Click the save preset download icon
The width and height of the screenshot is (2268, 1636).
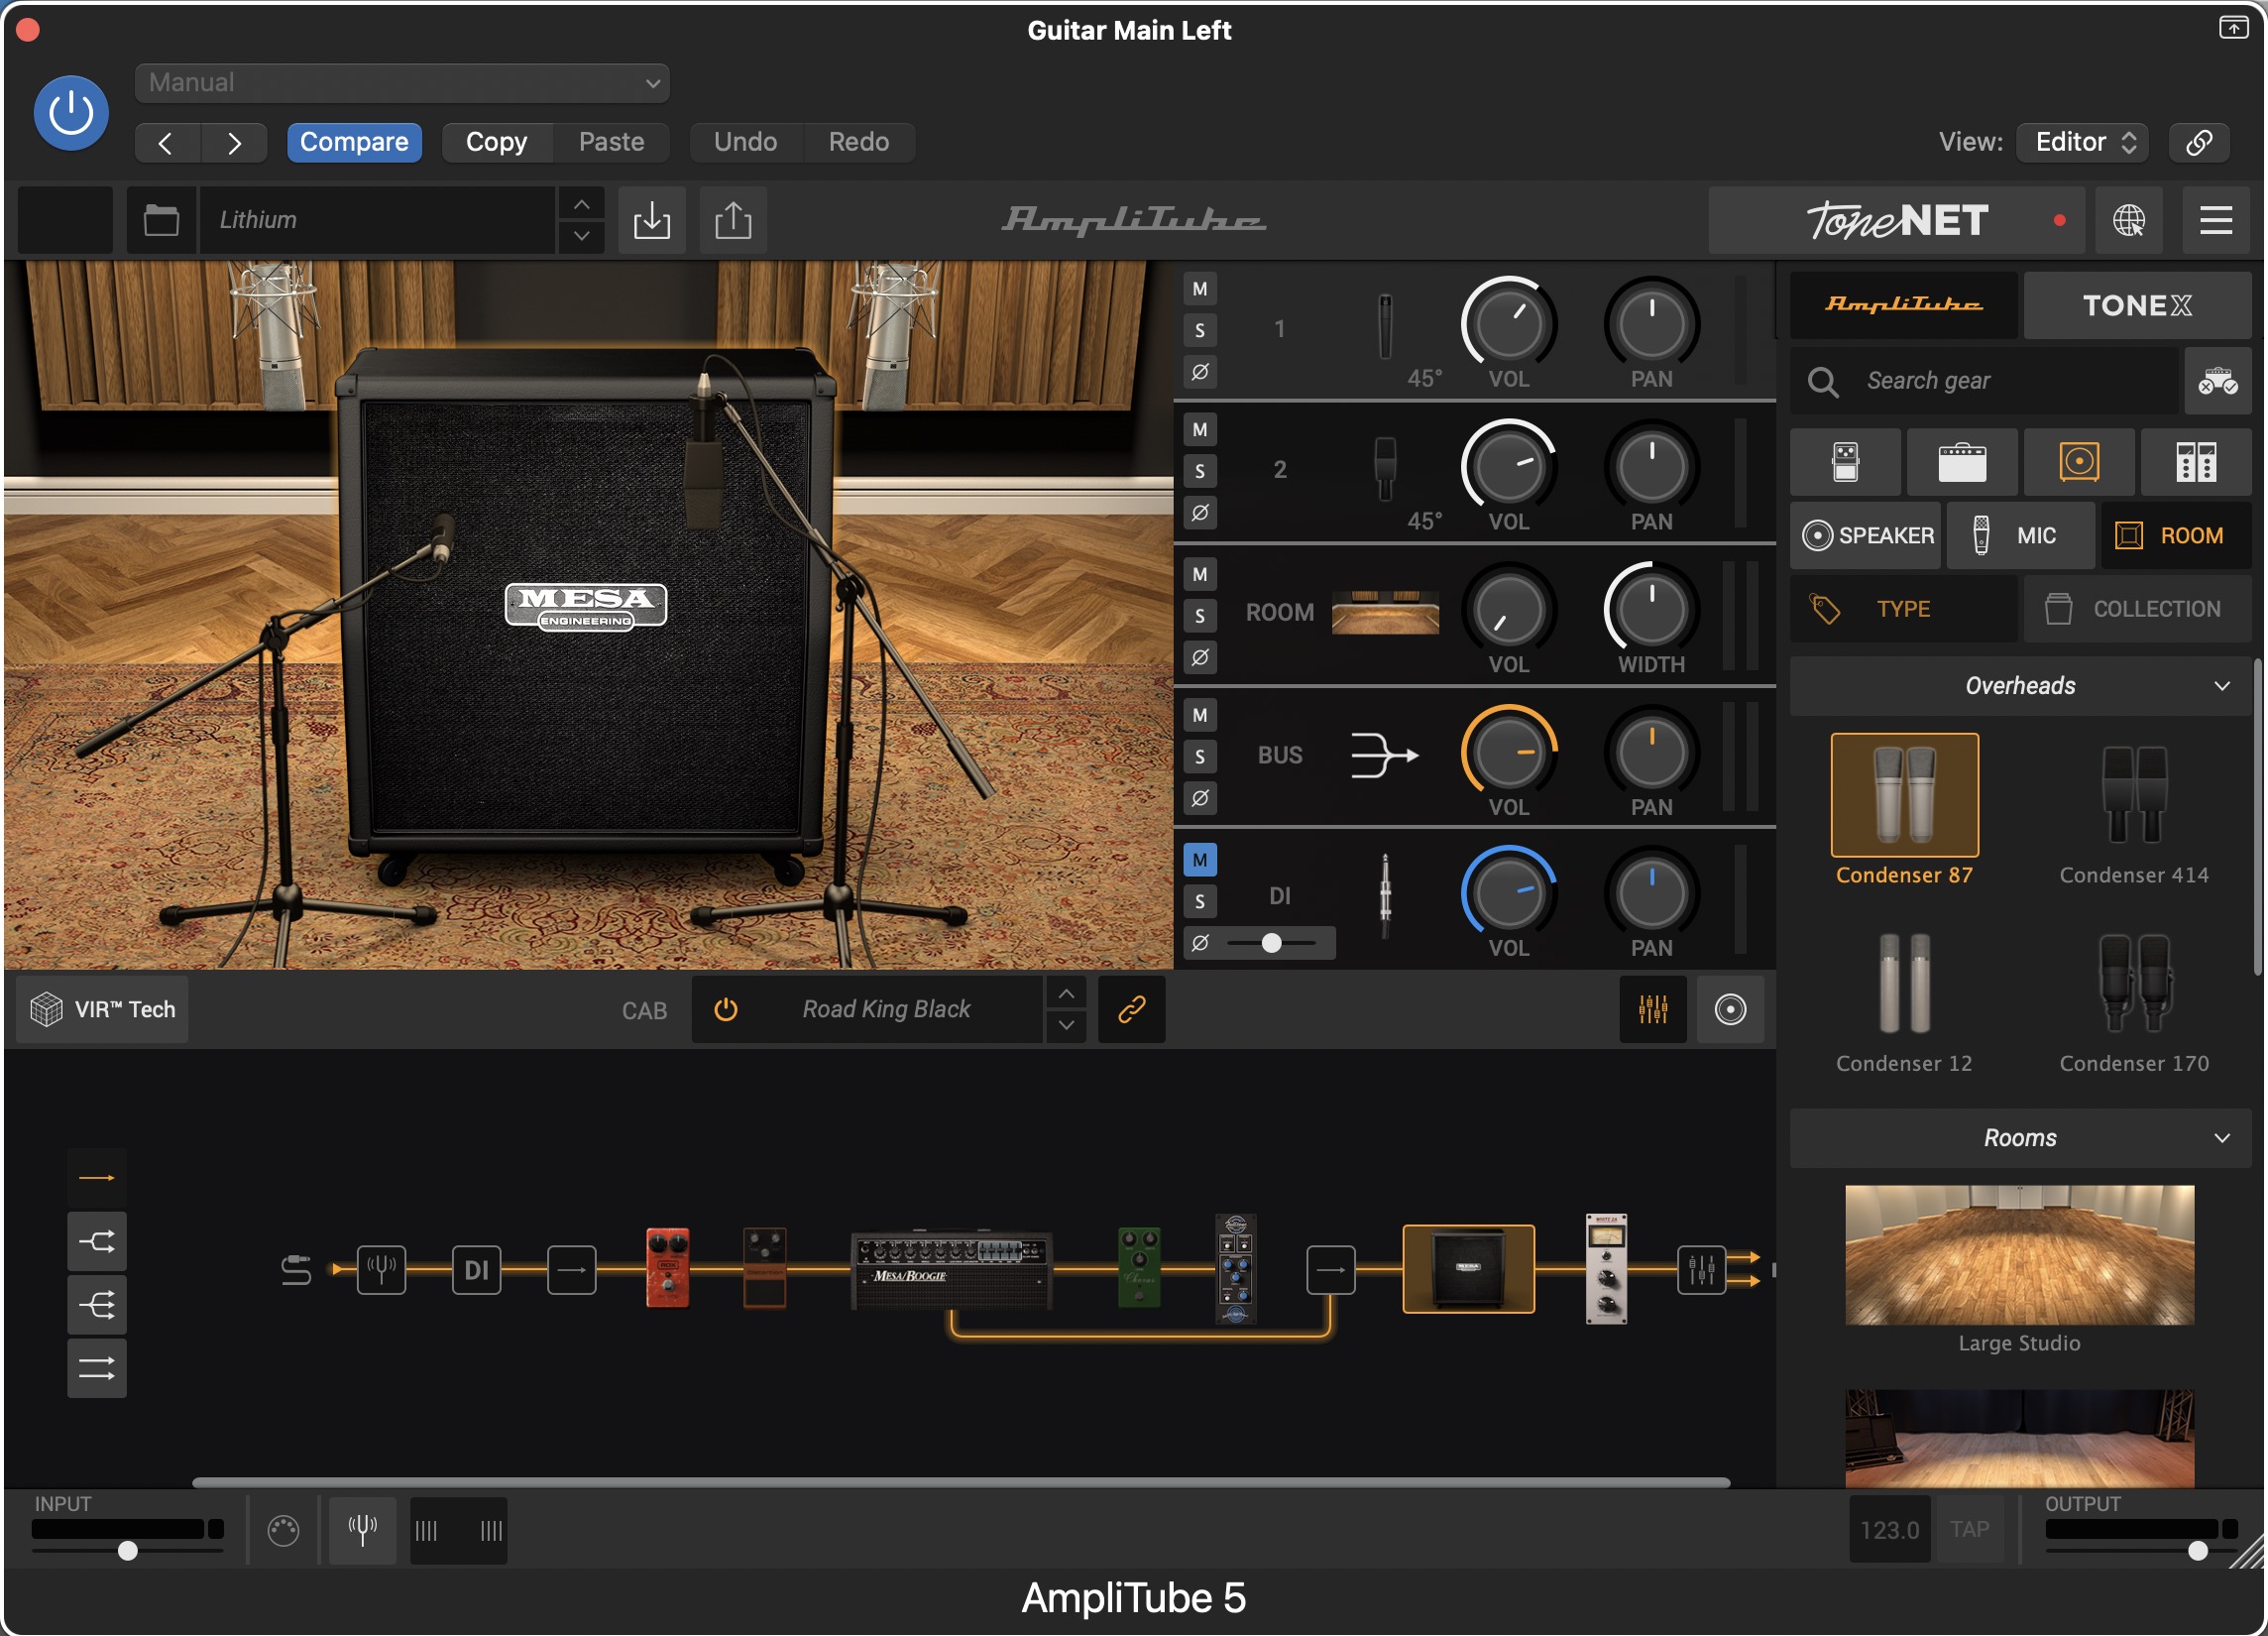point(651,220)
